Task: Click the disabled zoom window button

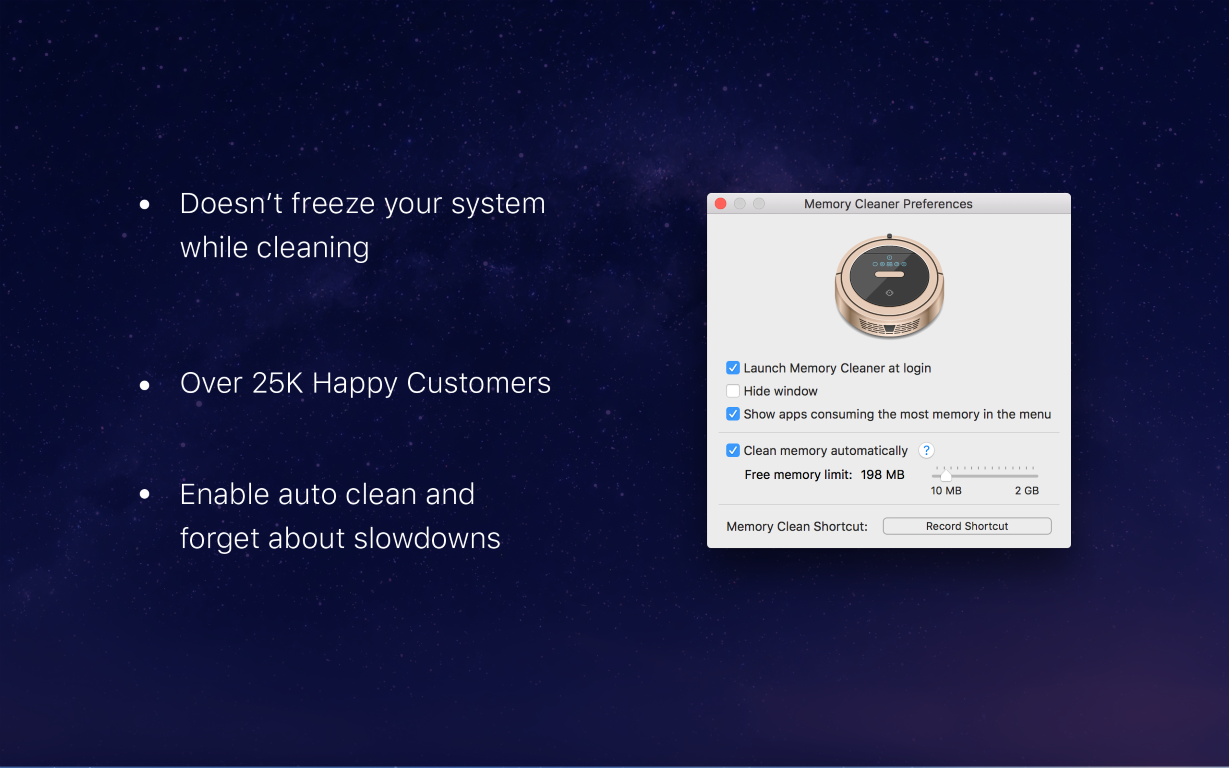Action: (x=759, y=204)
